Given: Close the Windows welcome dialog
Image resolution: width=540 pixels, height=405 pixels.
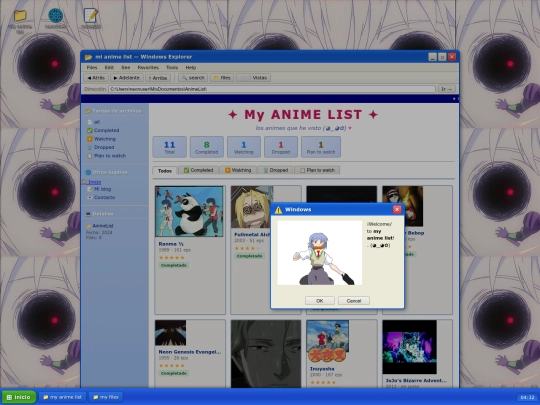Looking at the screenshot, I should point(397,209).
